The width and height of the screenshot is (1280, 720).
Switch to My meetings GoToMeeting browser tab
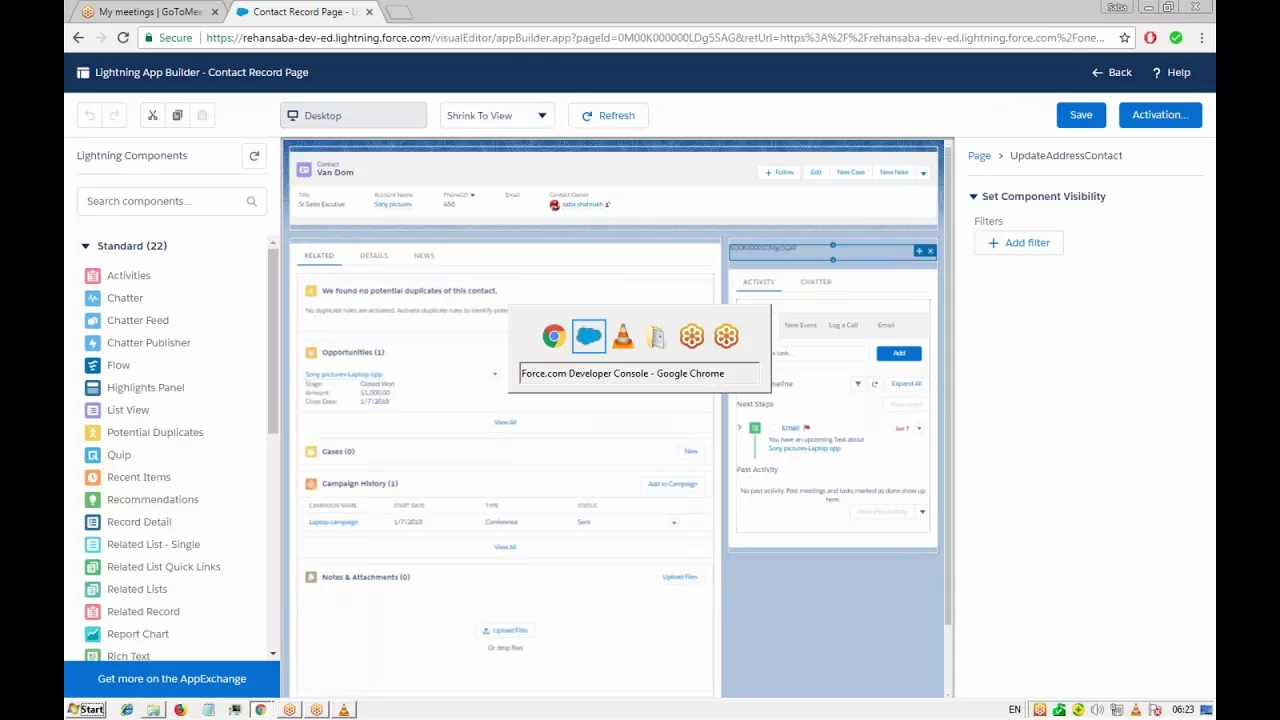tap(149, 12)
